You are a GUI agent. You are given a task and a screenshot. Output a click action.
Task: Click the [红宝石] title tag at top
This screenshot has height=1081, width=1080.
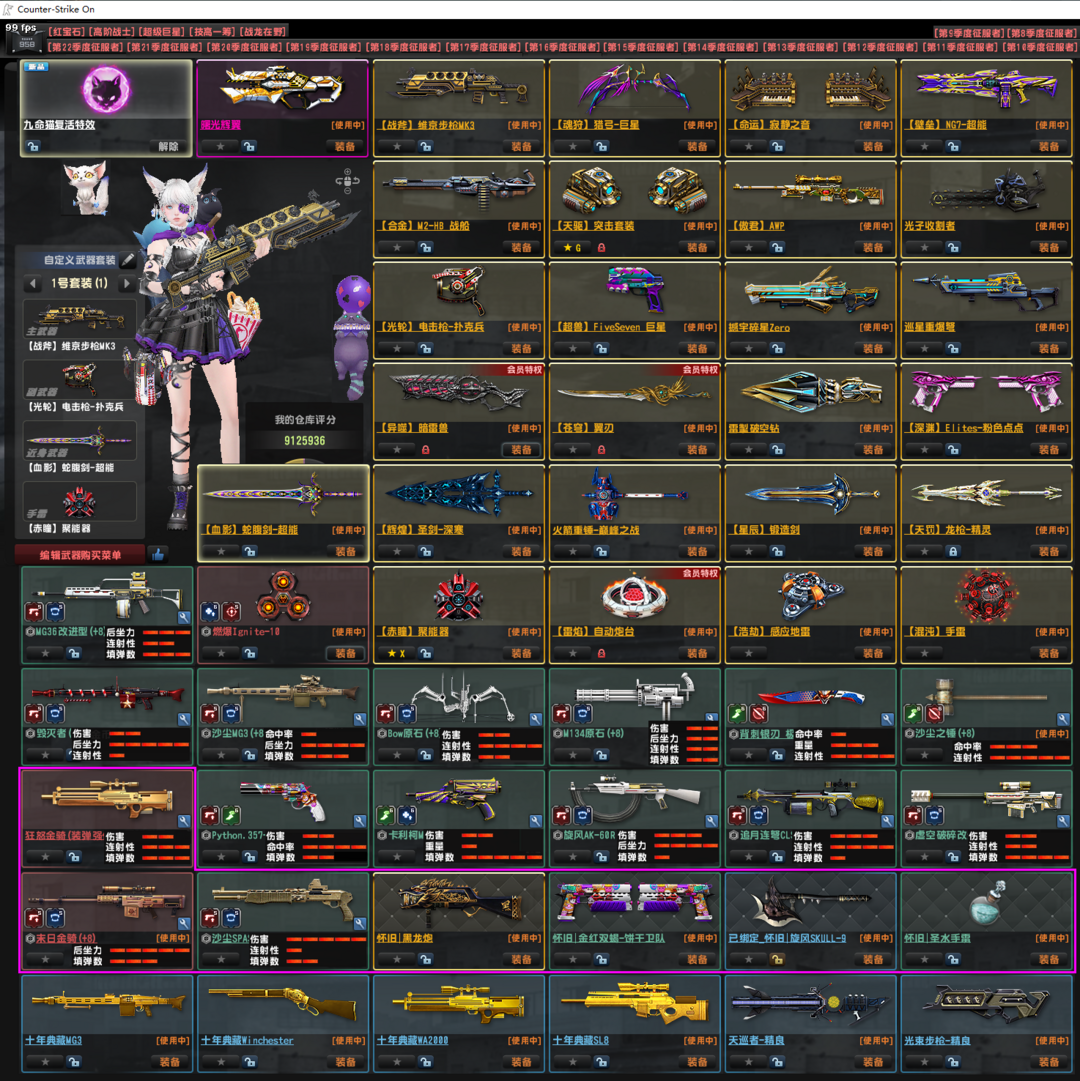(x=67, y=32)
